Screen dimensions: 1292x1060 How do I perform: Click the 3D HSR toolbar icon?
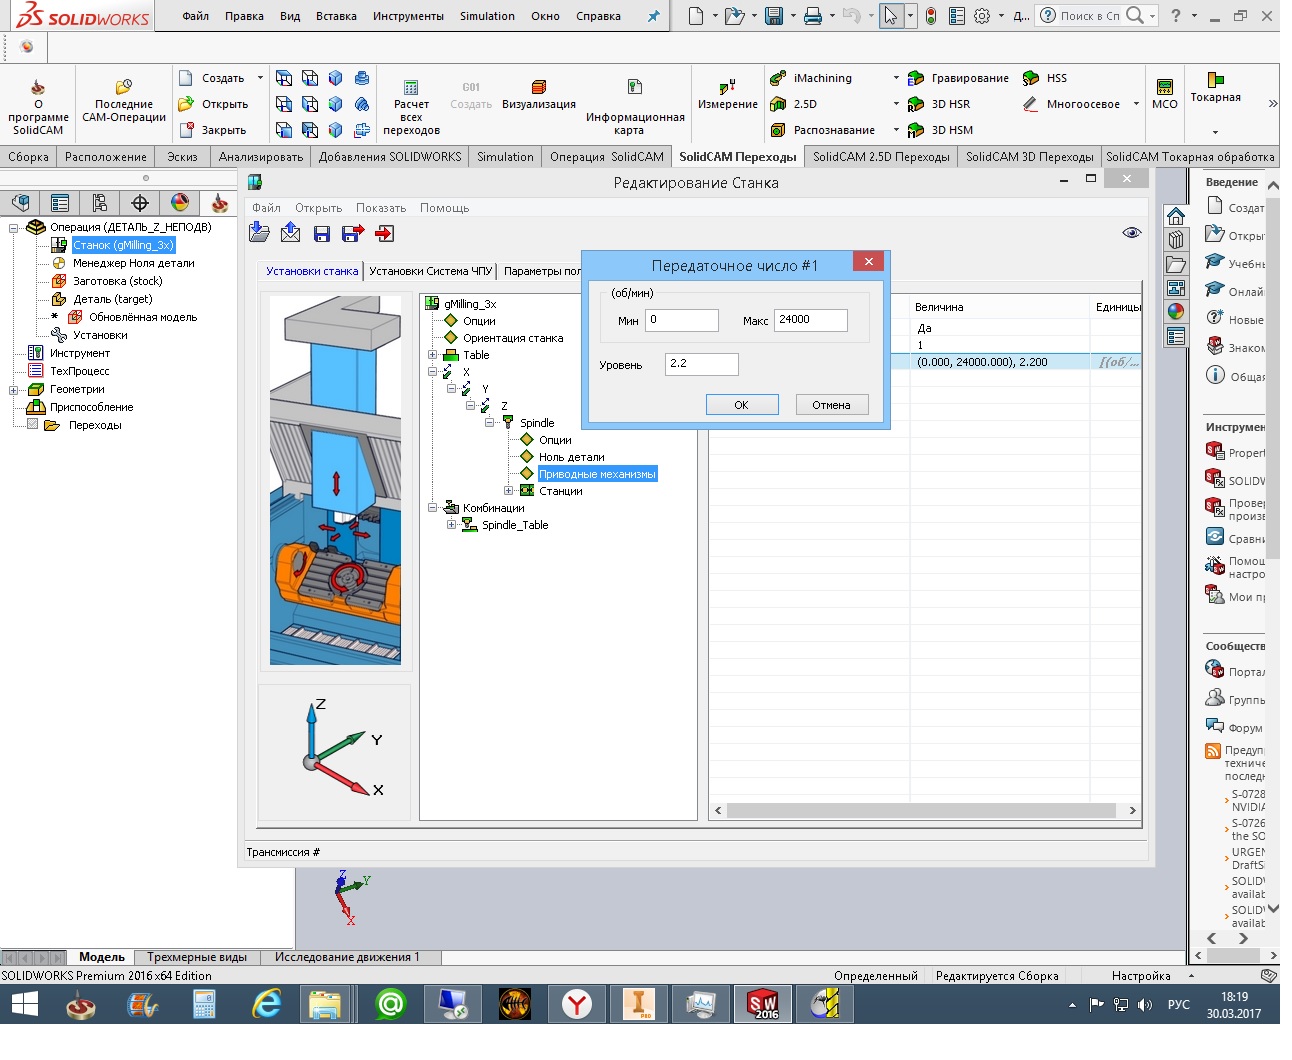point(915,104)
